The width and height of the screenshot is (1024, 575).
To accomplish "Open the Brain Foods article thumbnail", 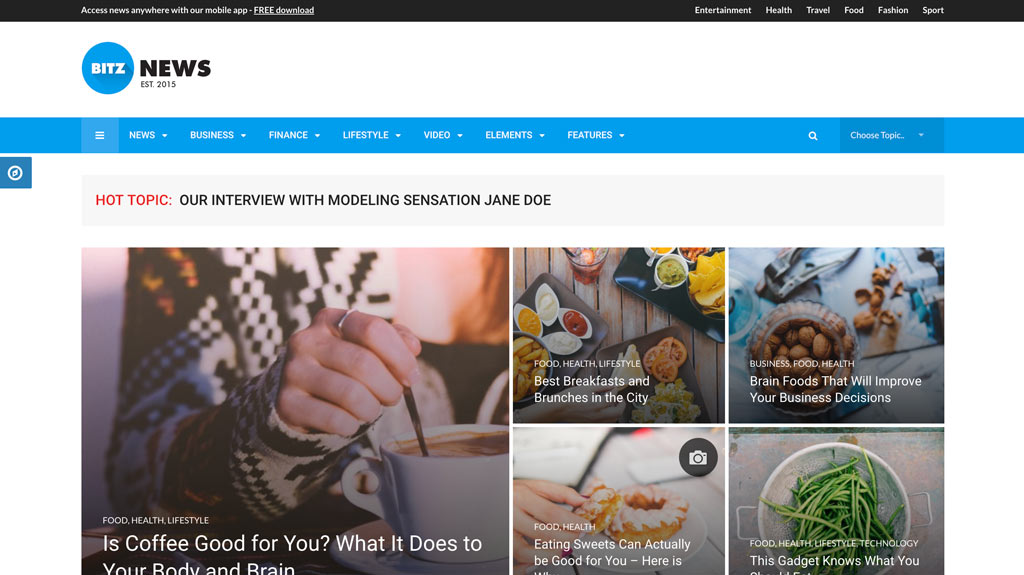I will tap(836, 335).
